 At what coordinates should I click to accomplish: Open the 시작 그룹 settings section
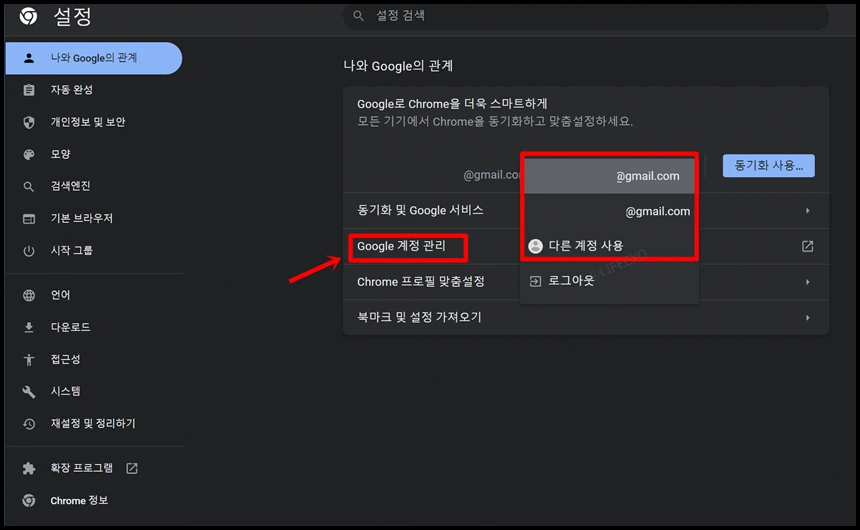(93, 251)
